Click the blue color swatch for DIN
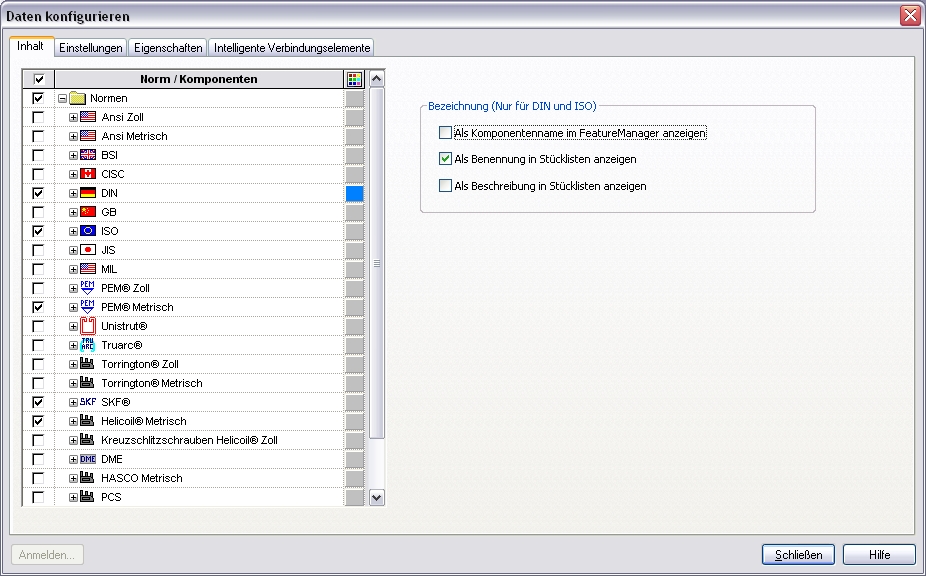 [x=354, y=193]
